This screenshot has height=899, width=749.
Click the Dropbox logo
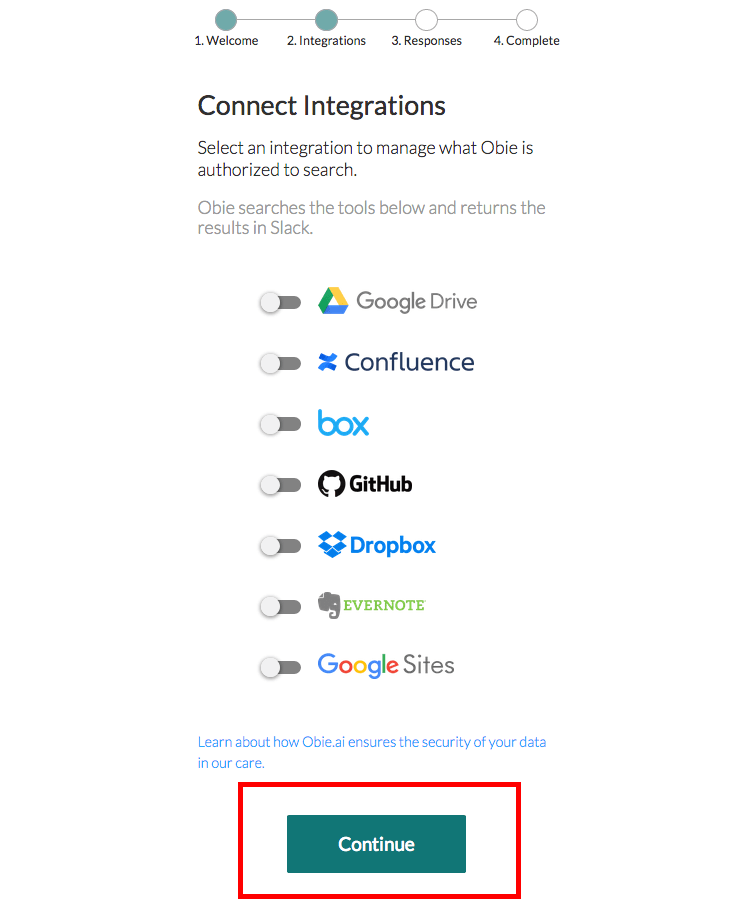(377, 545)
